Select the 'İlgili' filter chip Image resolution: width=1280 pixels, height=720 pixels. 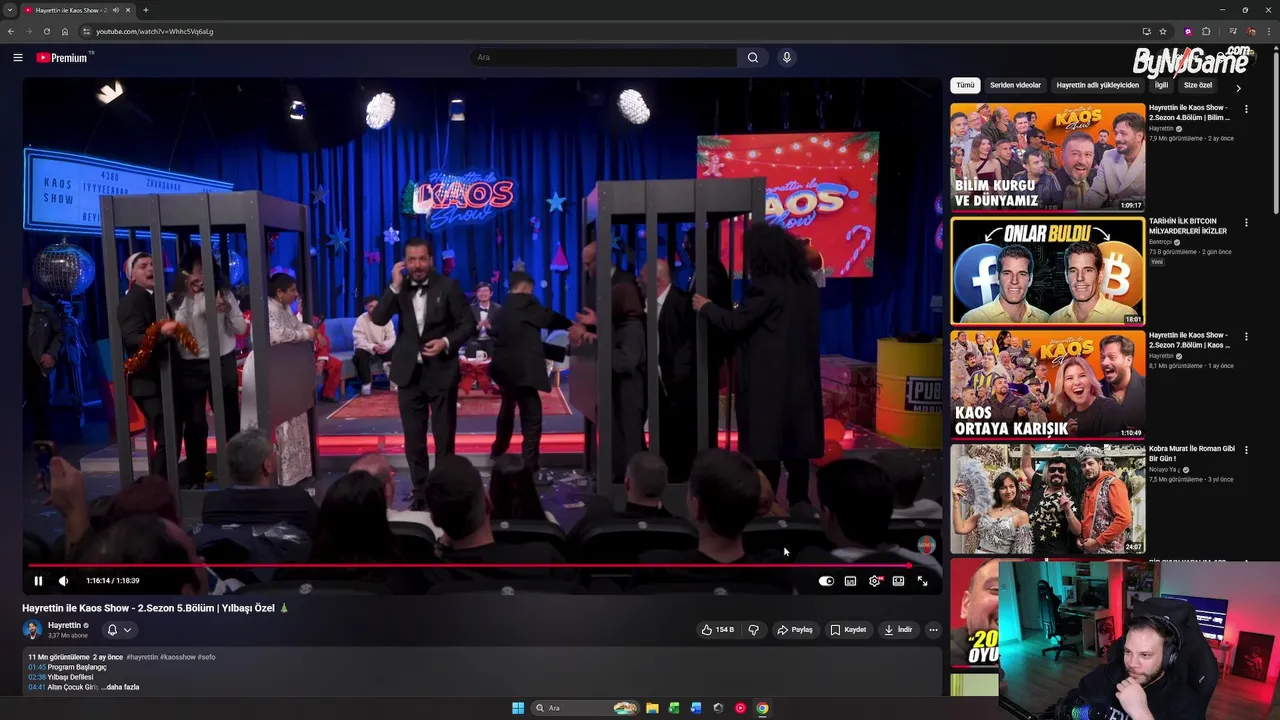point(1161,85)
